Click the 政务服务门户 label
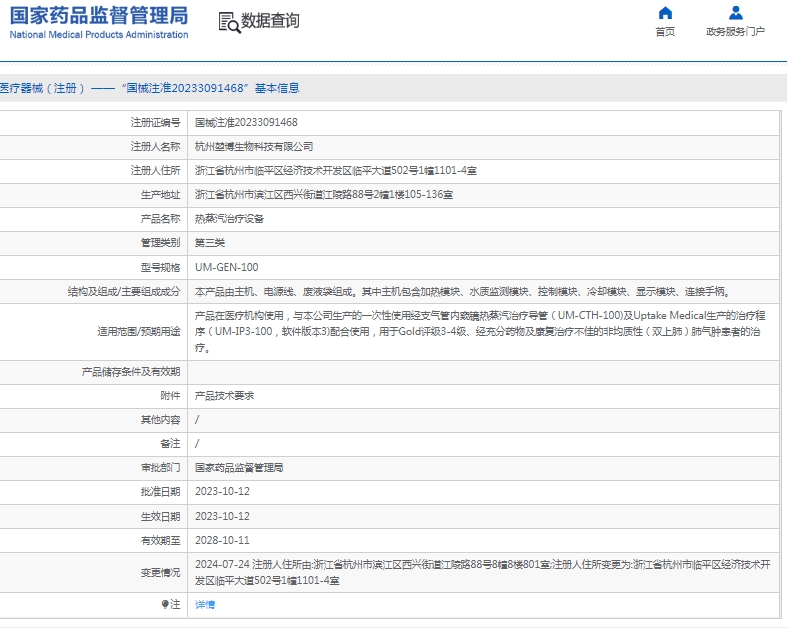Screen dimensions: 787x637 735,32
